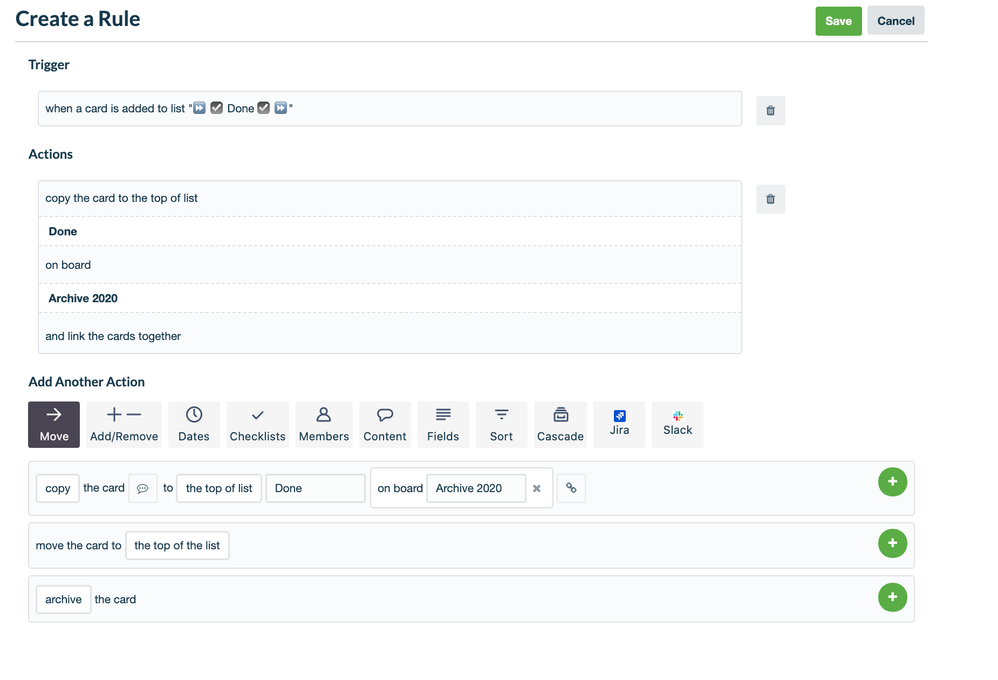
Task: Select the Fields action category
Action: (x=443, y=423)
